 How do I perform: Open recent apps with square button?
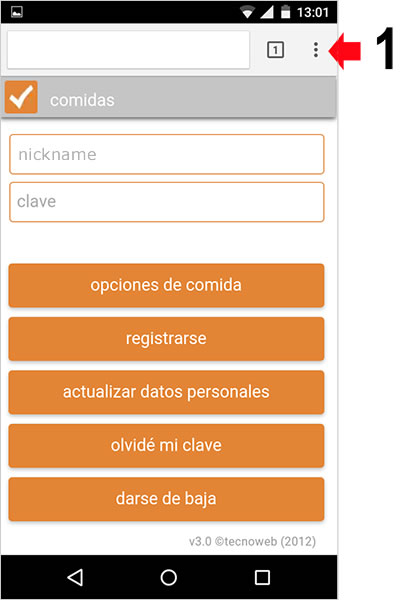click(x=262, y=577)
